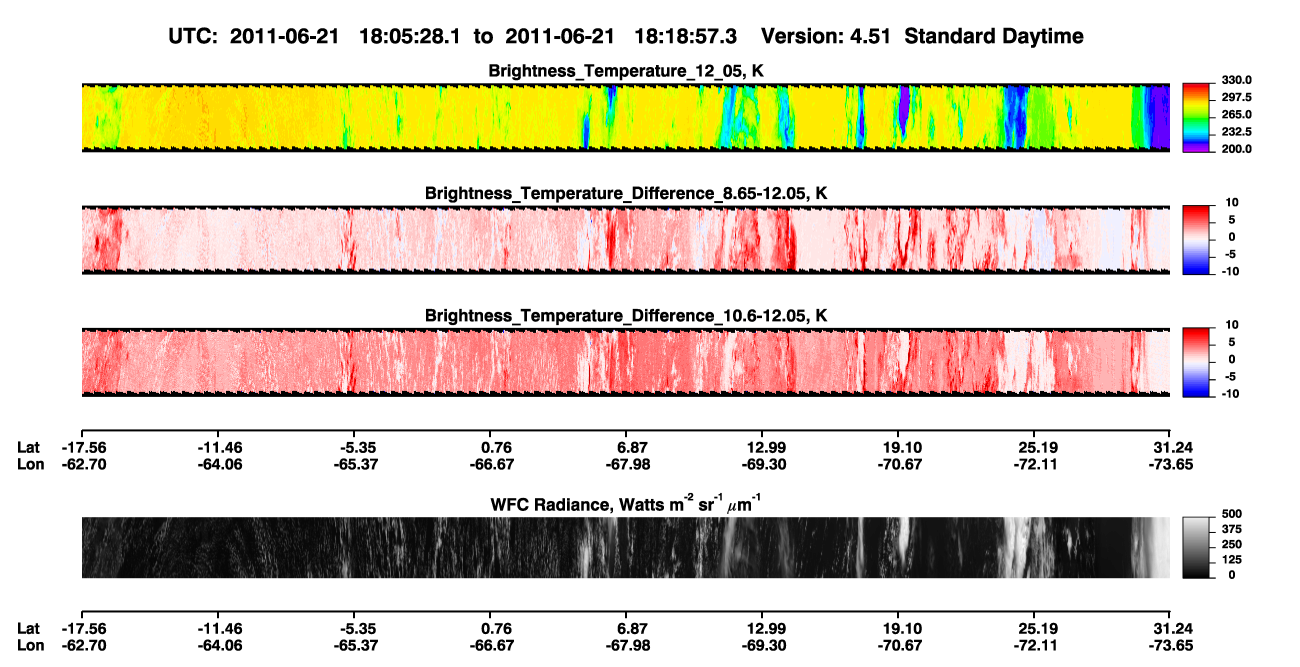Image resolution: width=1300 pixels, height=667 pixels.
Task: Click latitude -5.35 on the upper axis
Action: click(x=354, y=447)
